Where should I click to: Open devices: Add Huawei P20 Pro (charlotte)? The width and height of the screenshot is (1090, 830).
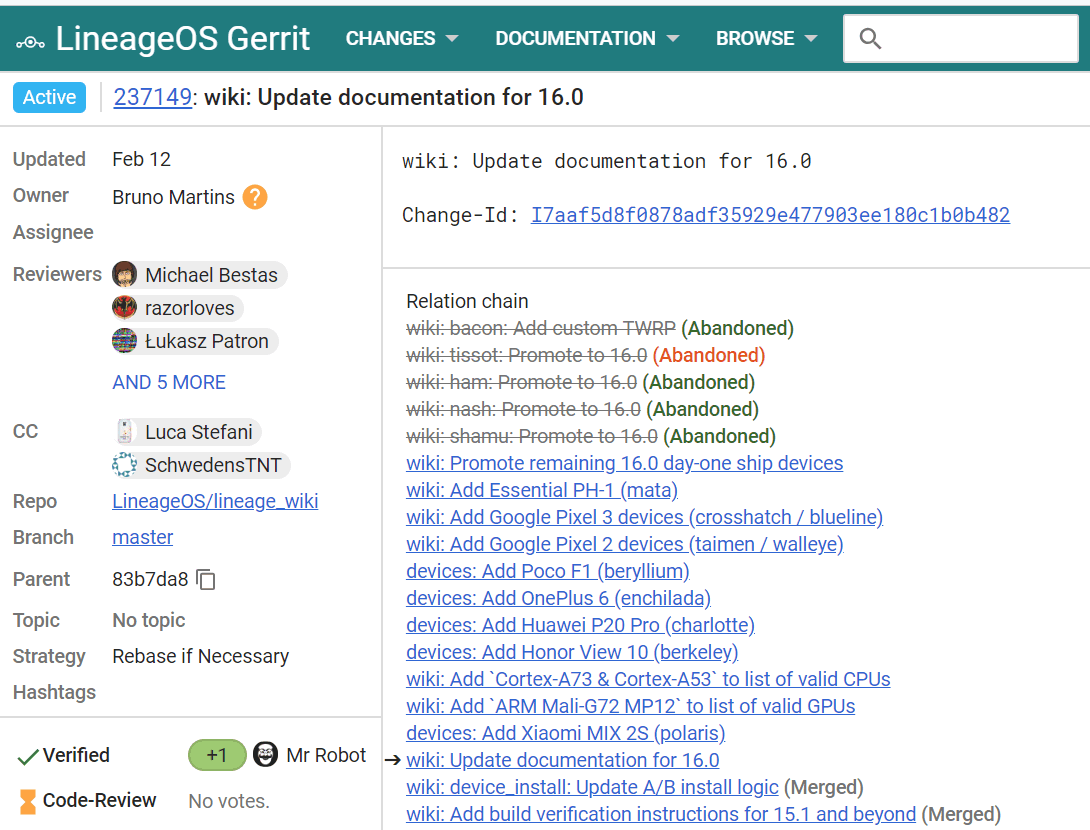(580, 625)
